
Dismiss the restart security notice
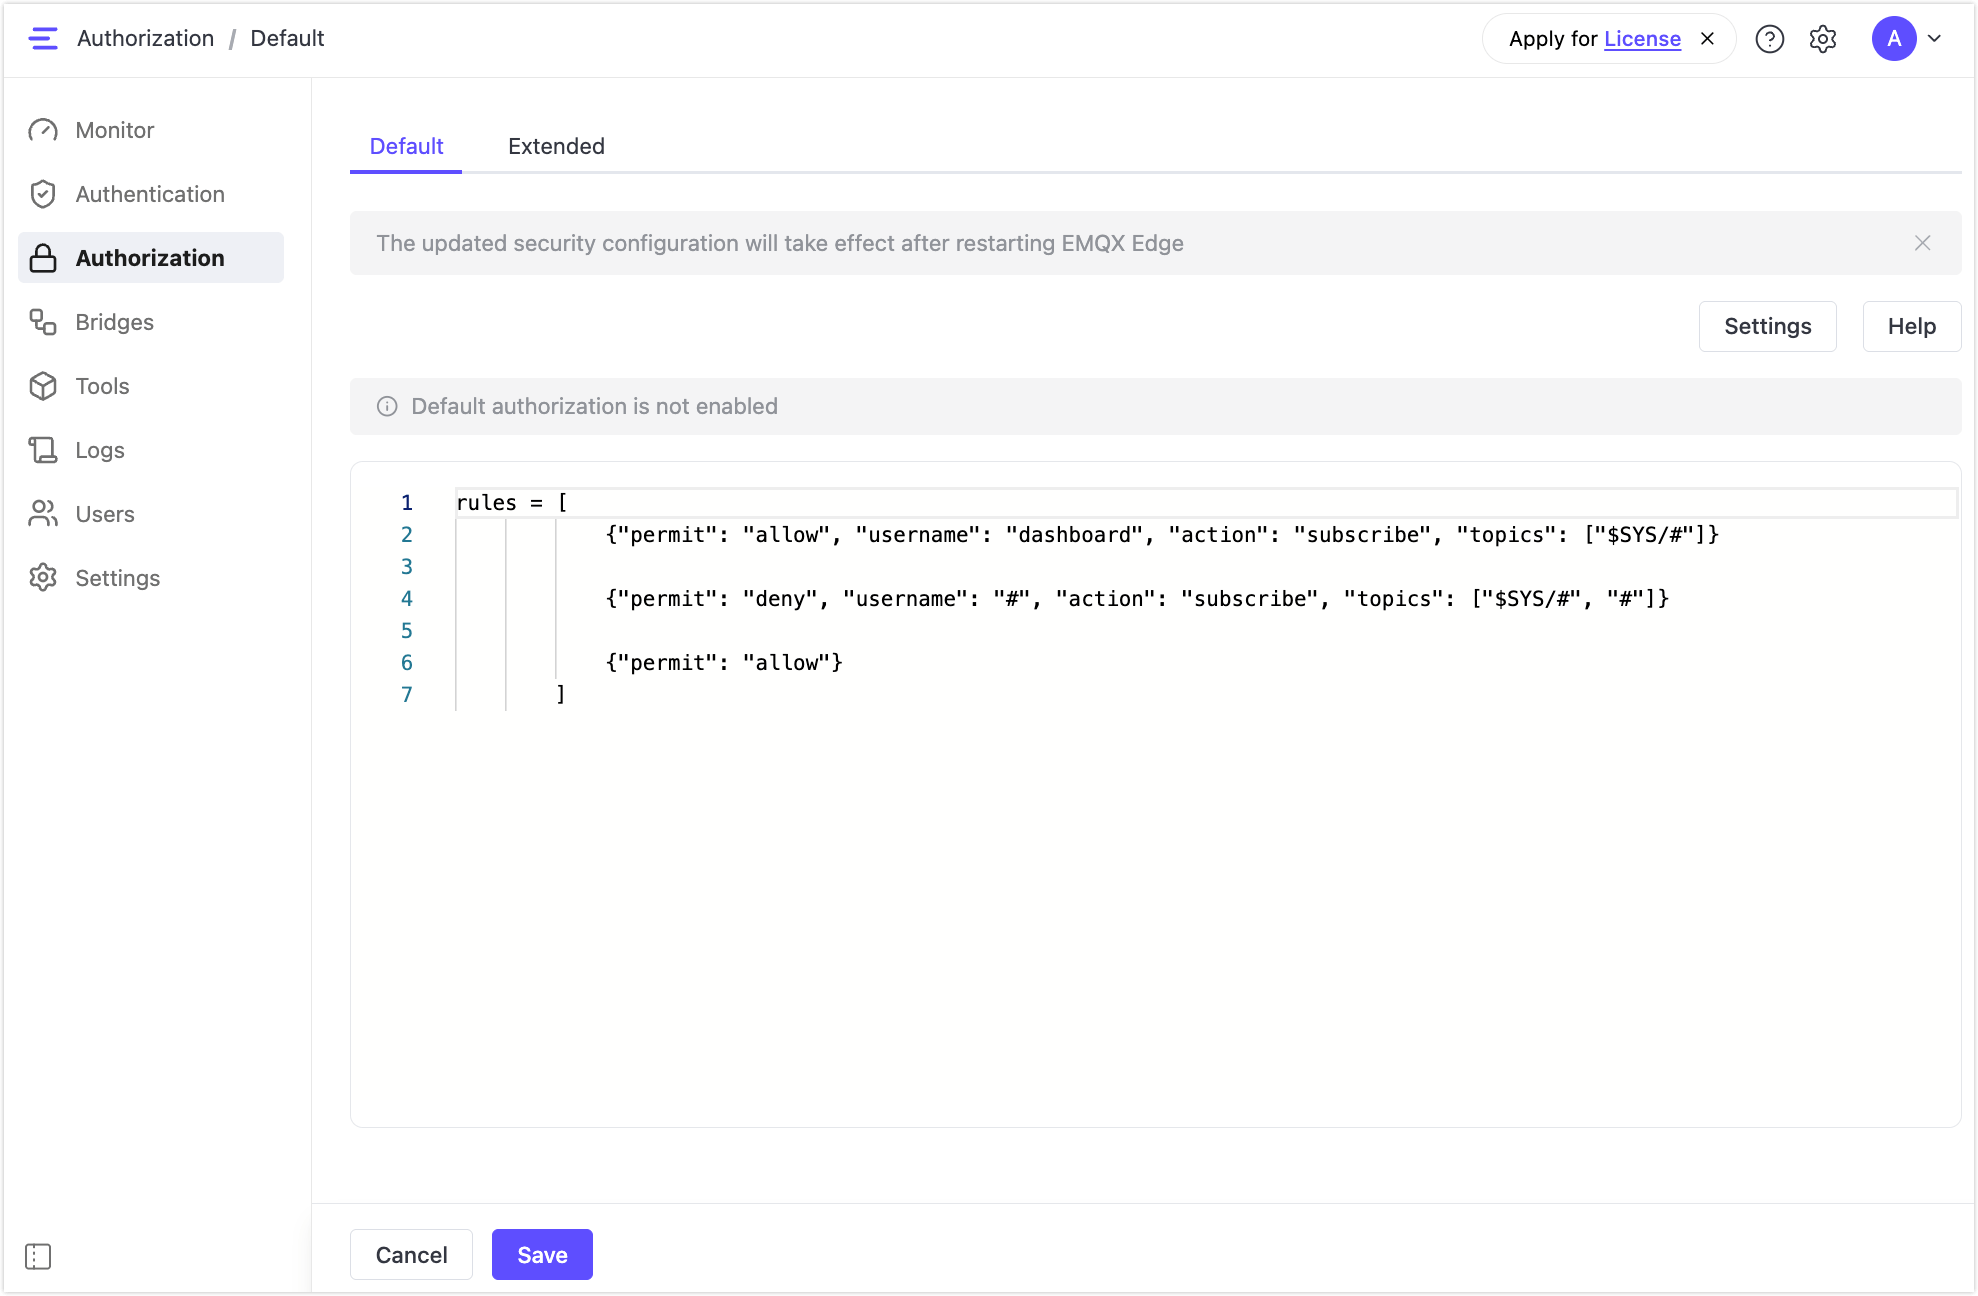(x=1922, y=243)
